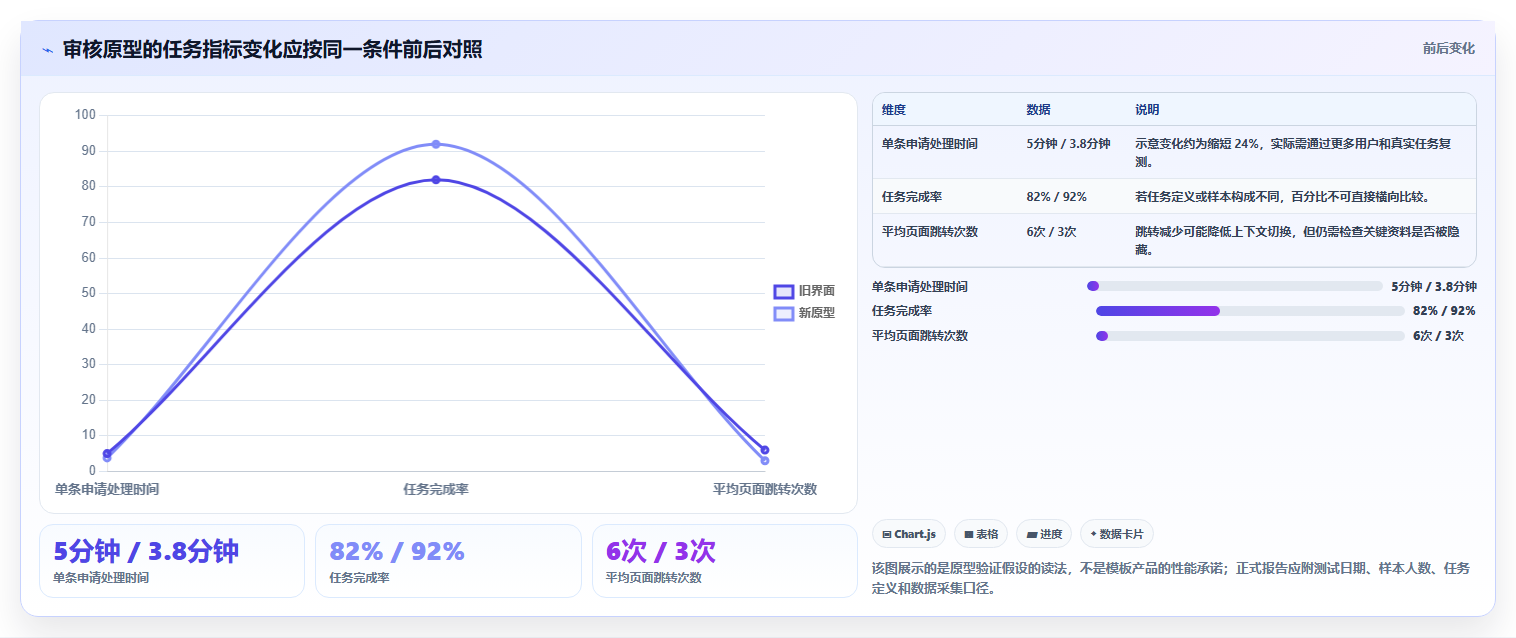Click the 单条申请处理时间 progress bar
The height and width of the screenshot is (638, 1516).
pyautogui.click(x=1234, y=286)
